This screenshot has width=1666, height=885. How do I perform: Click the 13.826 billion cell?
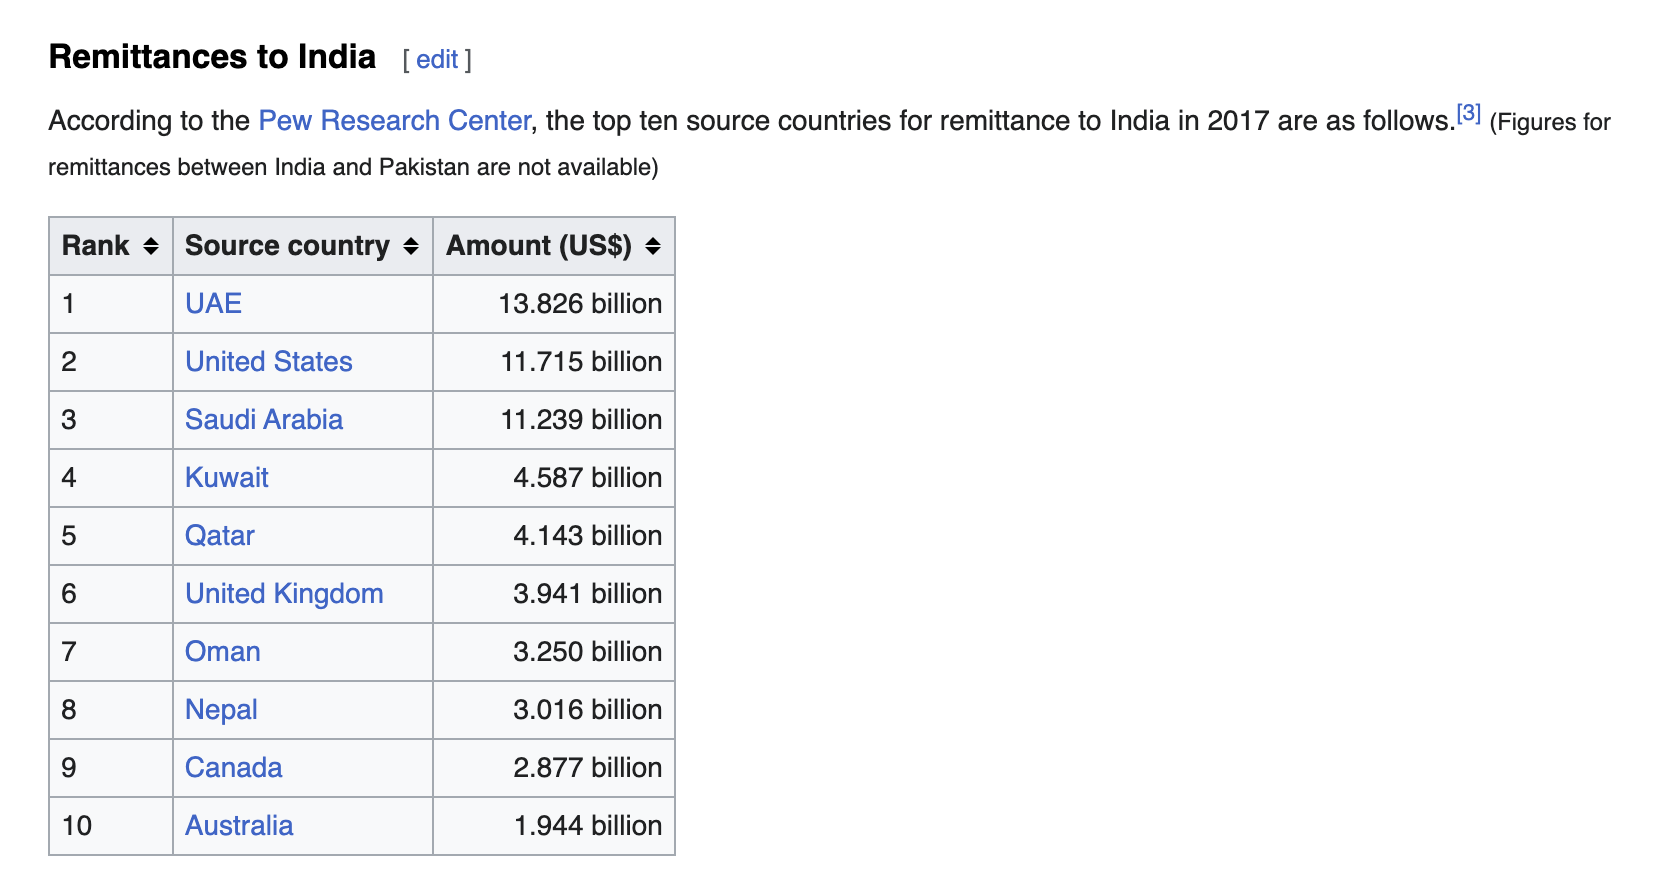554,304
